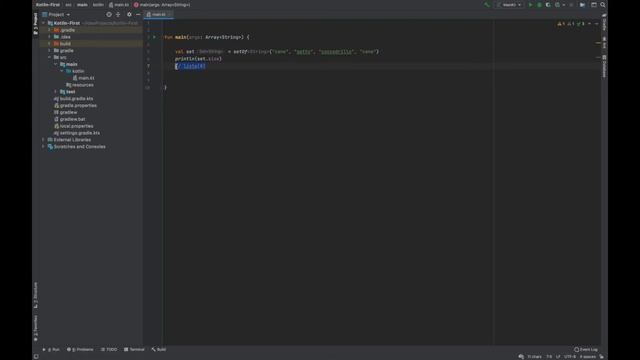The image size is (640, 360).
Task: Expand the .gradle folder arrow
Action: pyautogui.click(x=50, y=30)
